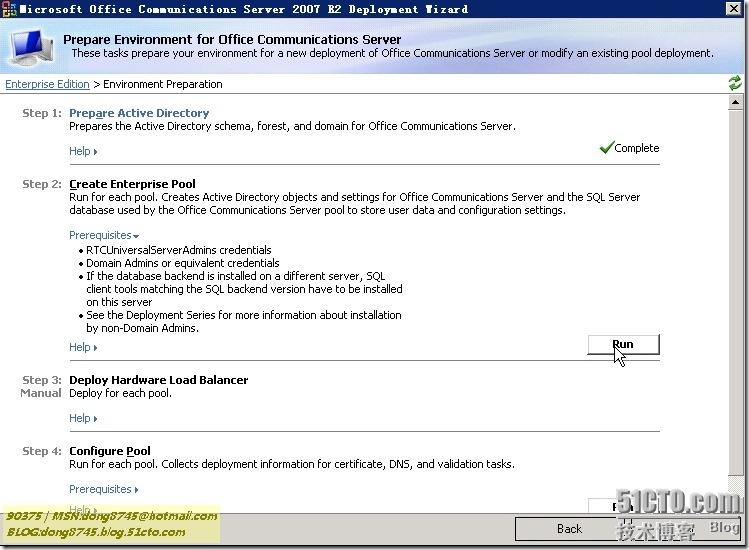
Task: Collapse Prerequisites under Create Enterprise Pool
Action: 104,235
